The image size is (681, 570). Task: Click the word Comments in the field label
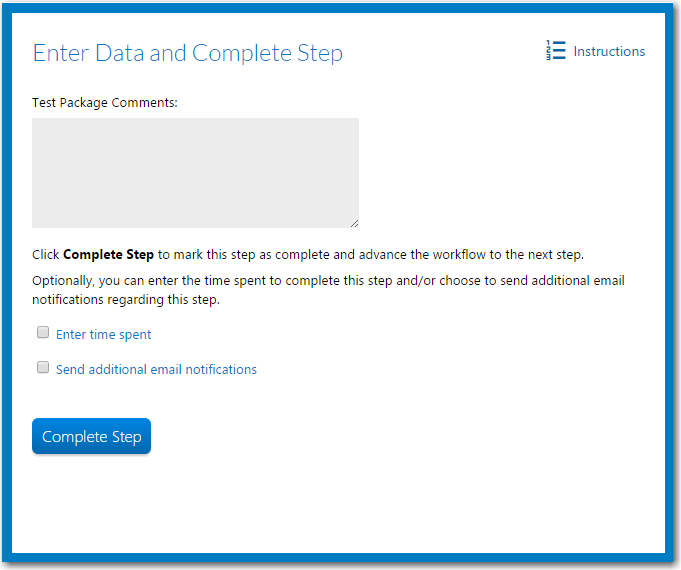145,103
